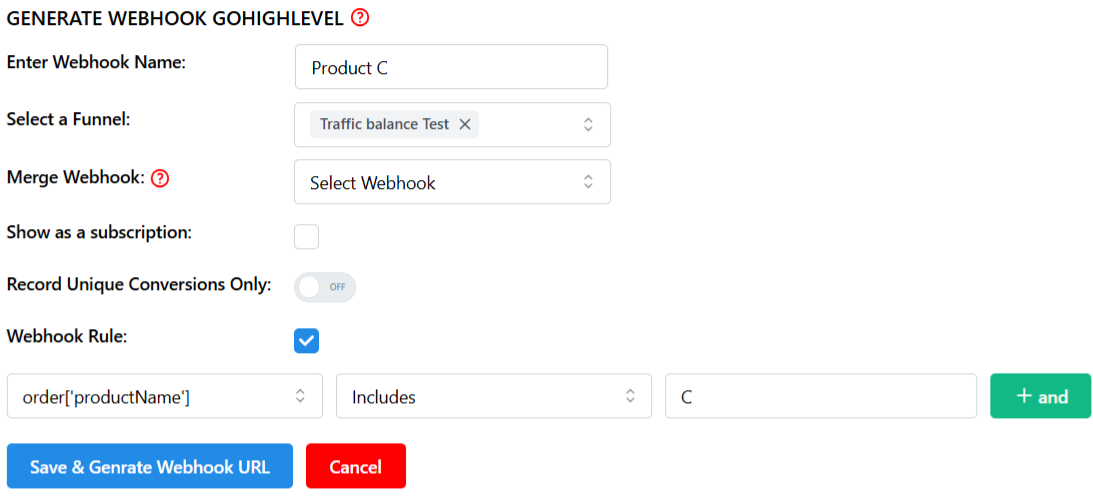Uncheck the Webhook Rule checkbox
The image size is (1093, 496).
(307, 341)
